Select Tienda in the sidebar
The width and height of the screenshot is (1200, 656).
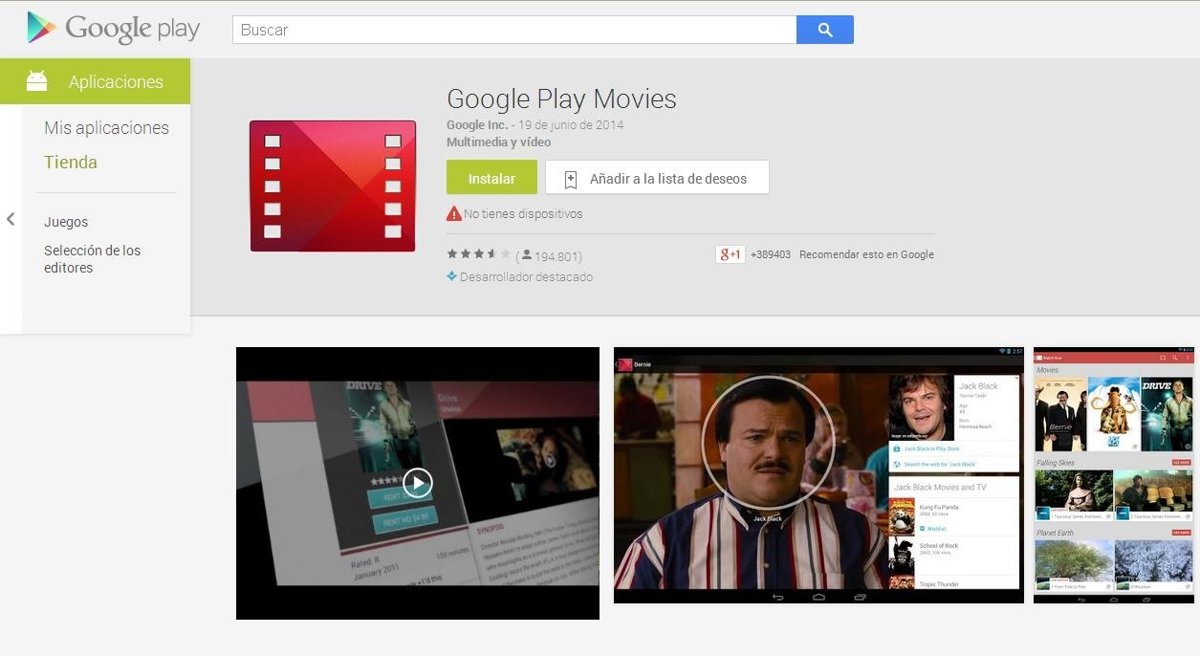point(70,162)
